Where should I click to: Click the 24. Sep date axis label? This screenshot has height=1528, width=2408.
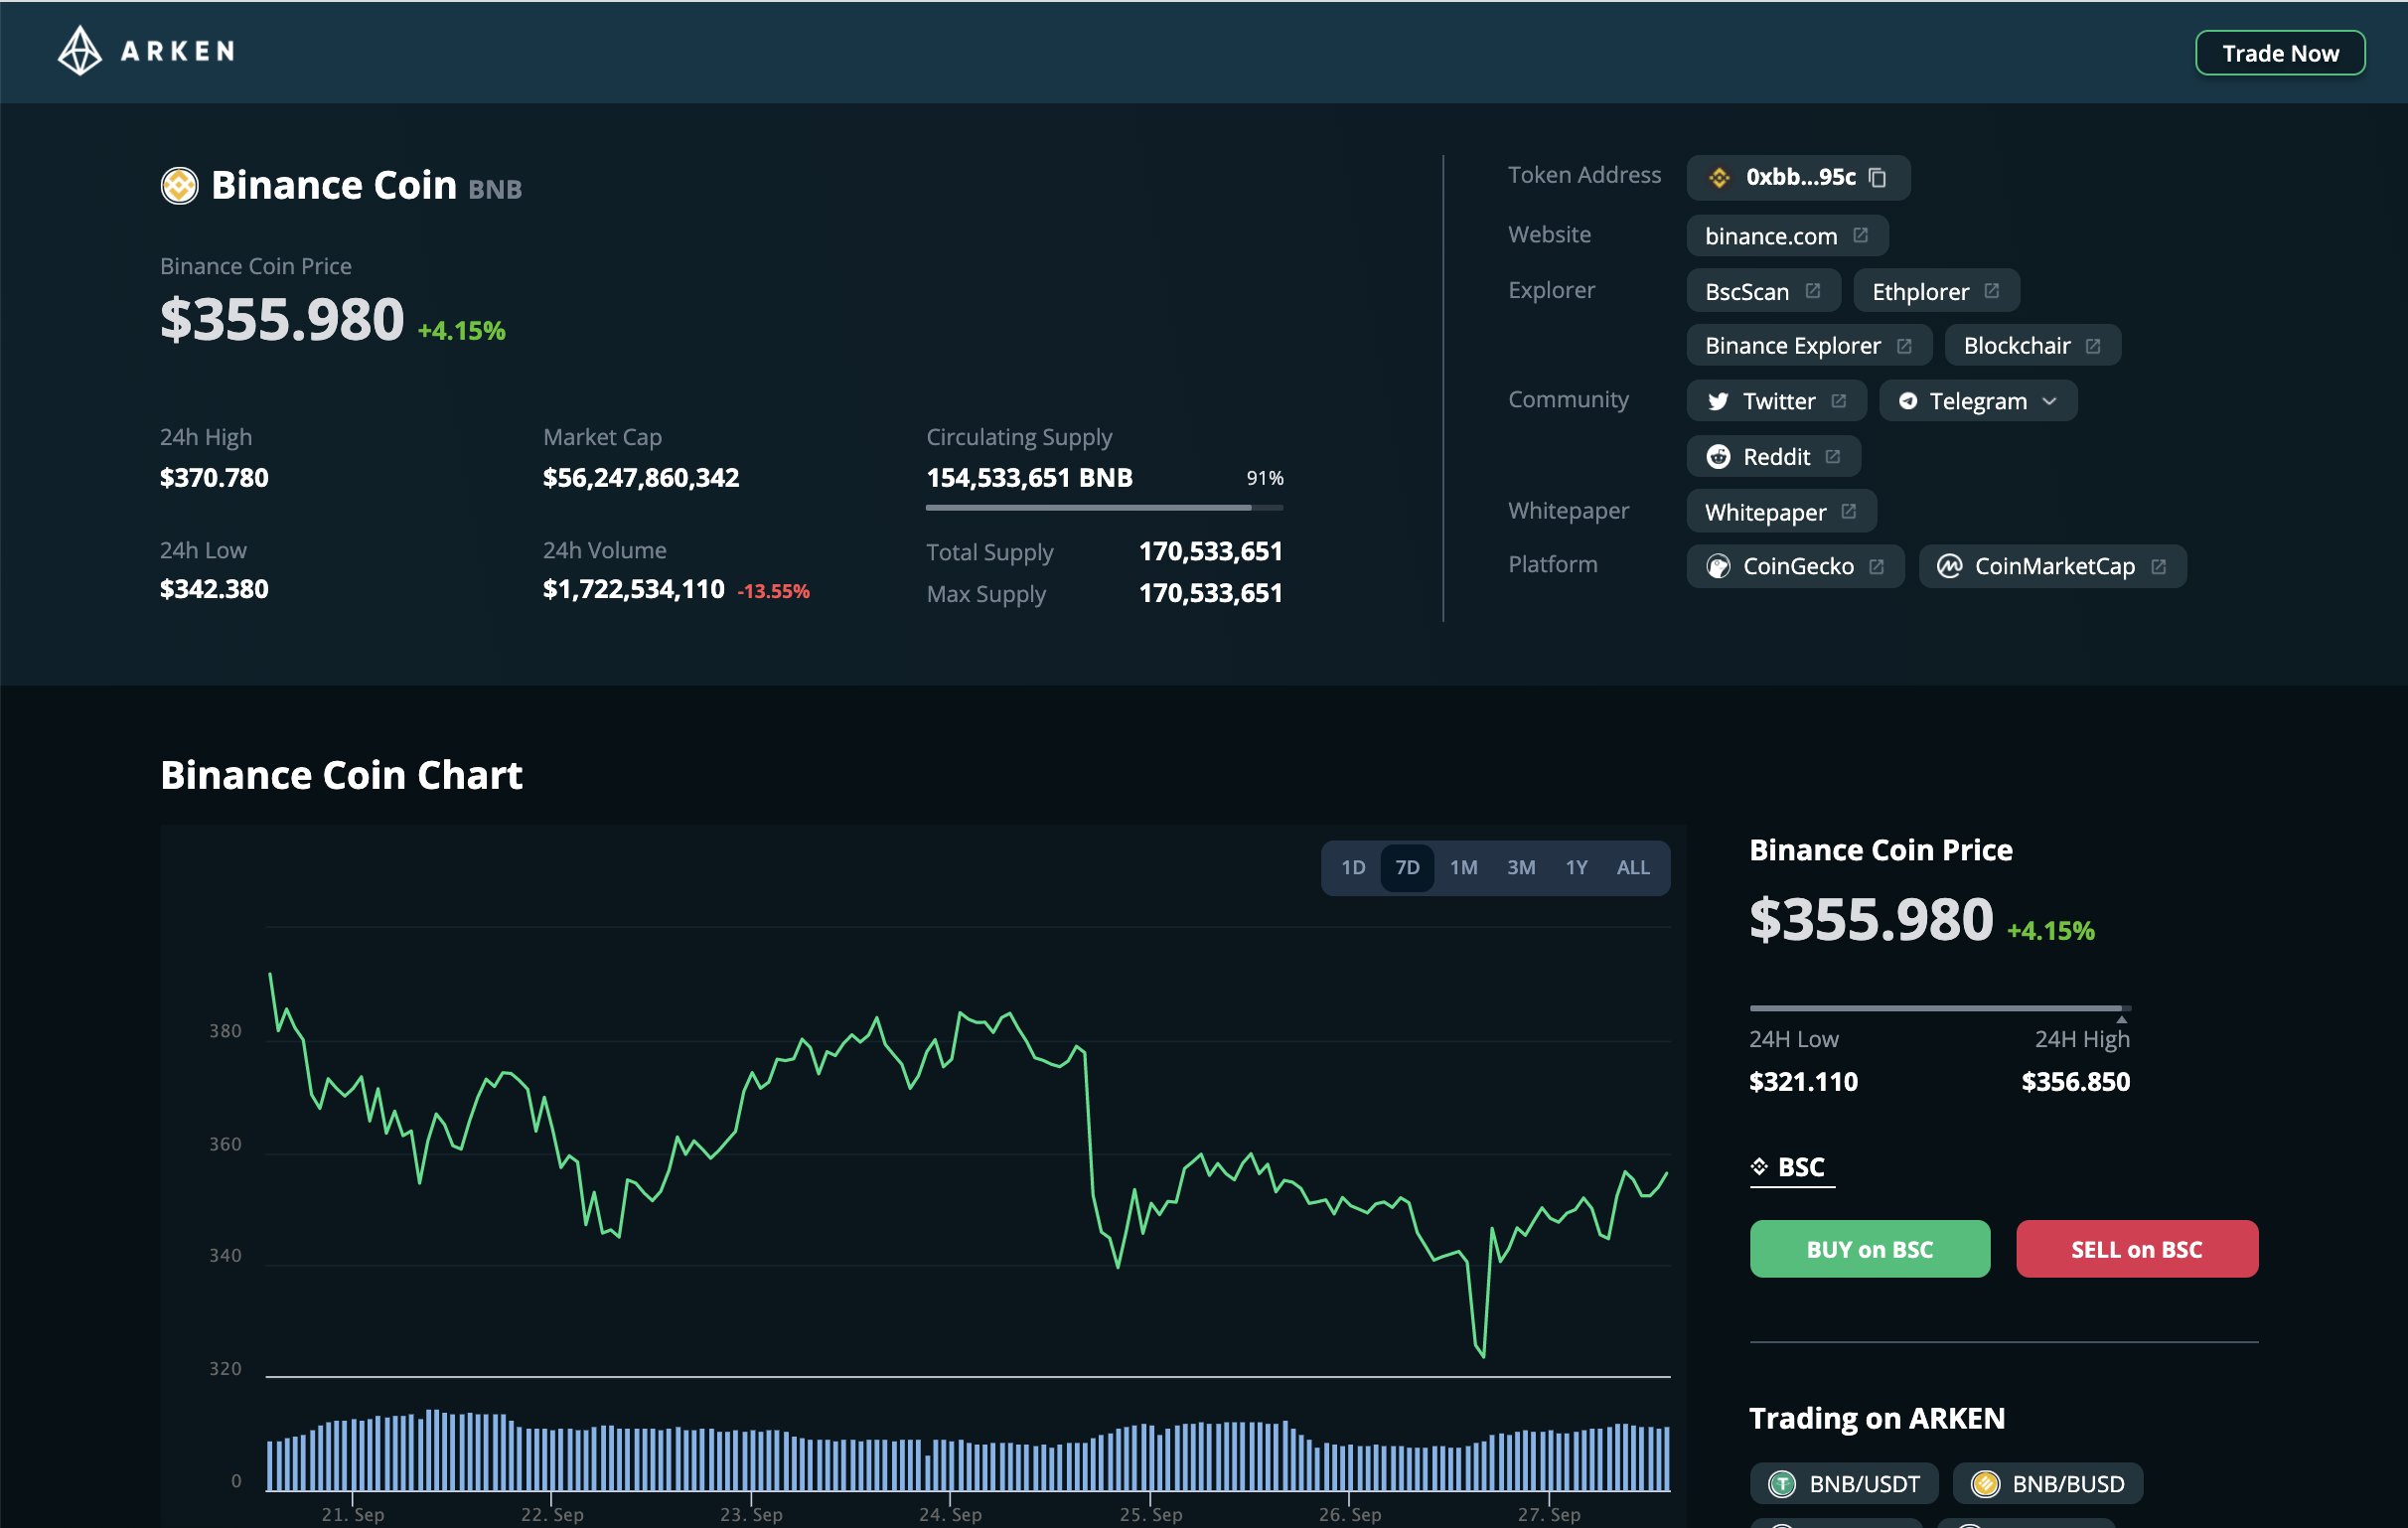[x=950, y=1514]
